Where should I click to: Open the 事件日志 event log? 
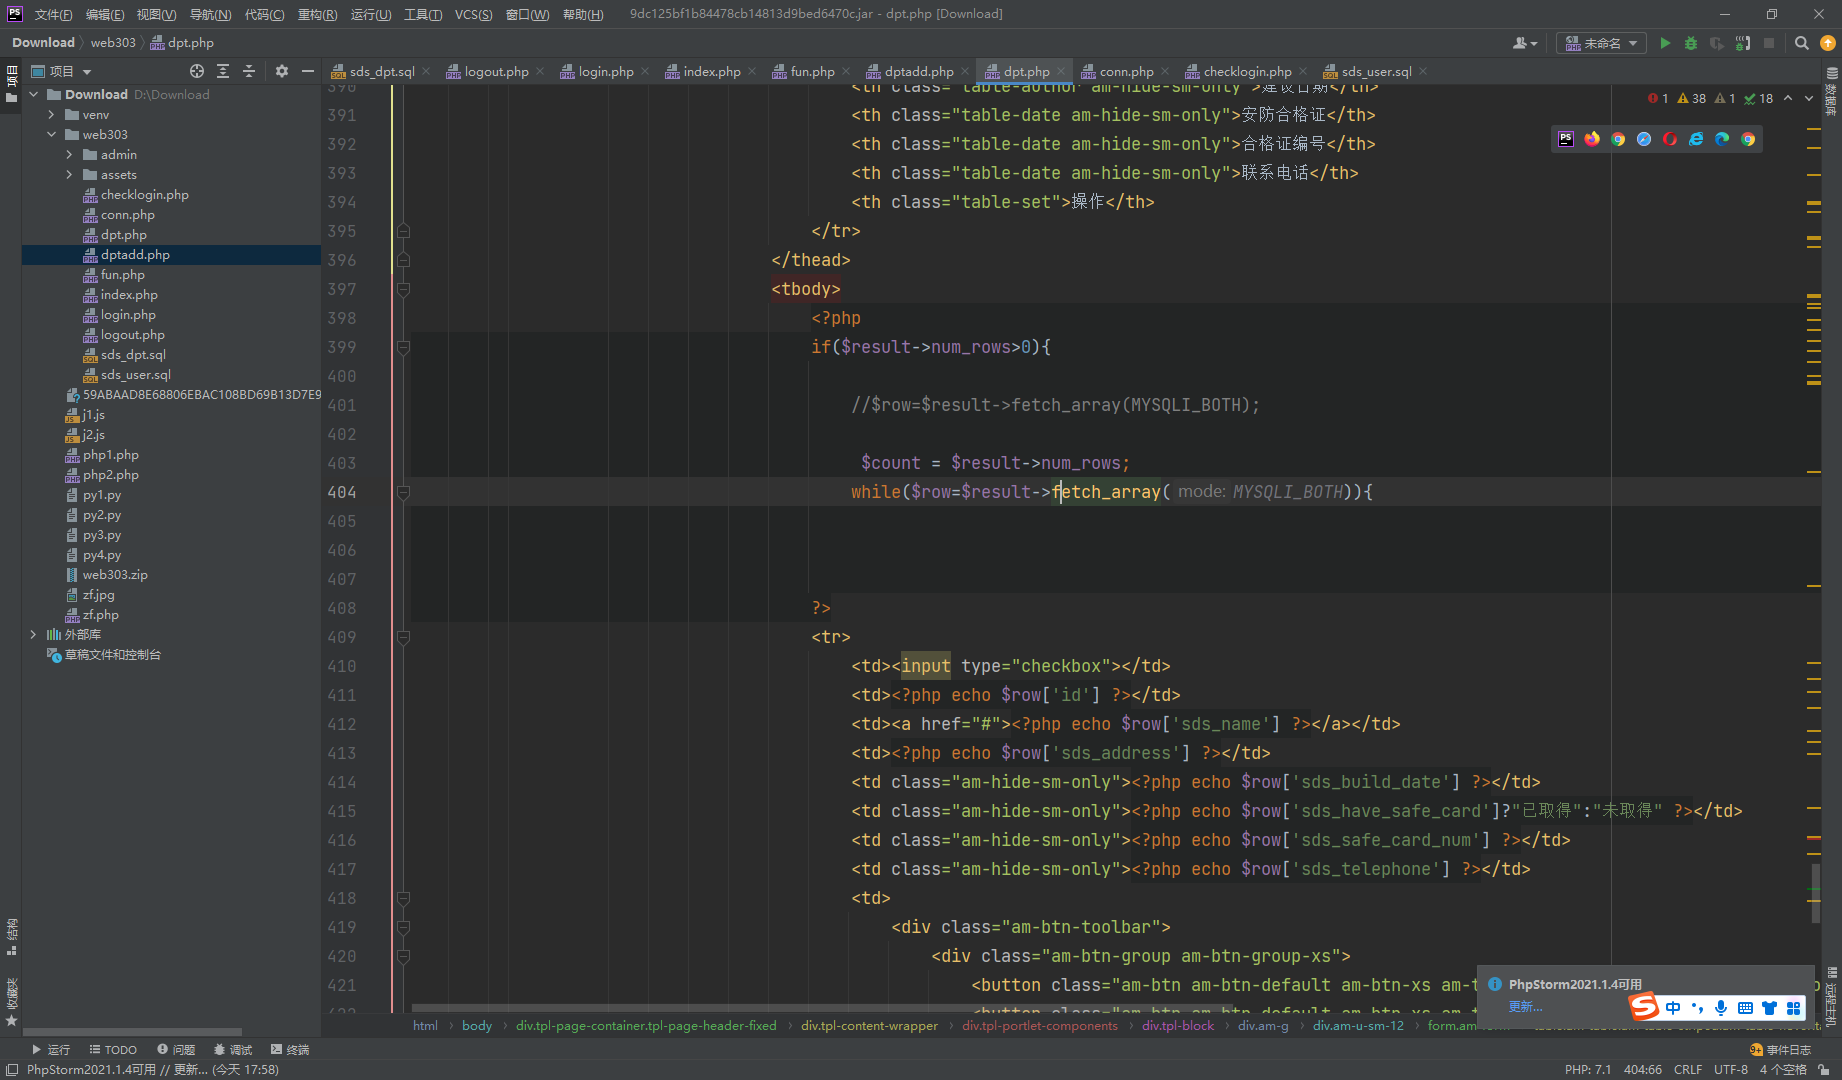[1781, 1049]
